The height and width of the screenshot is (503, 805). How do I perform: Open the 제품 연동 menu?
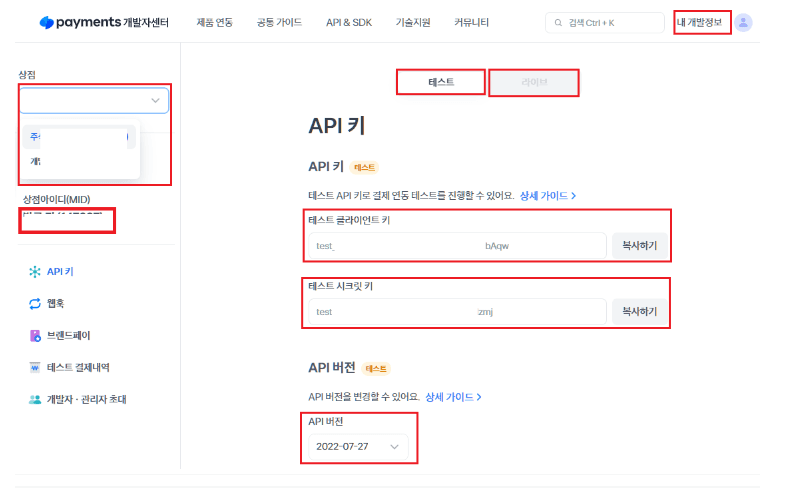click(214, 22)
